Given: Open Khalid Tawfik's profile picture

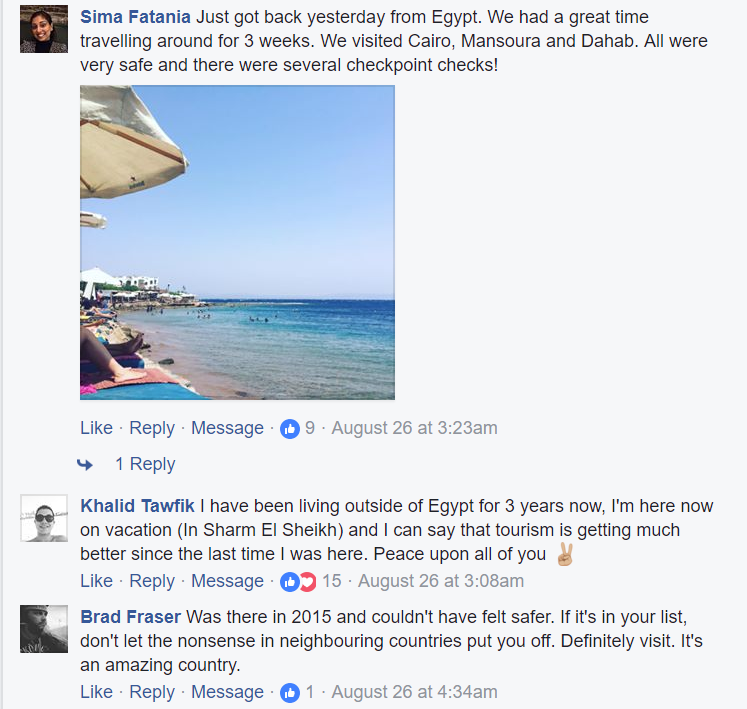Looking at the screenshot, I should tap(44, 518).
